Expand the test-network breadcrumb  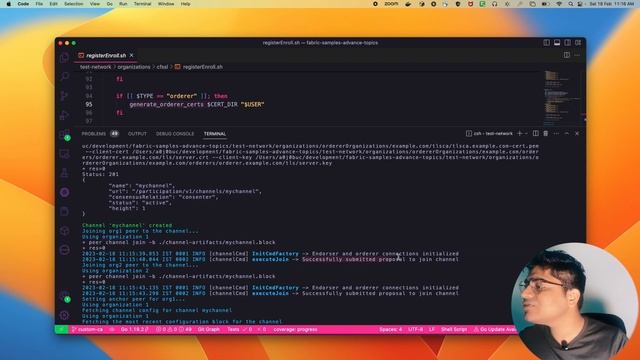96,67
